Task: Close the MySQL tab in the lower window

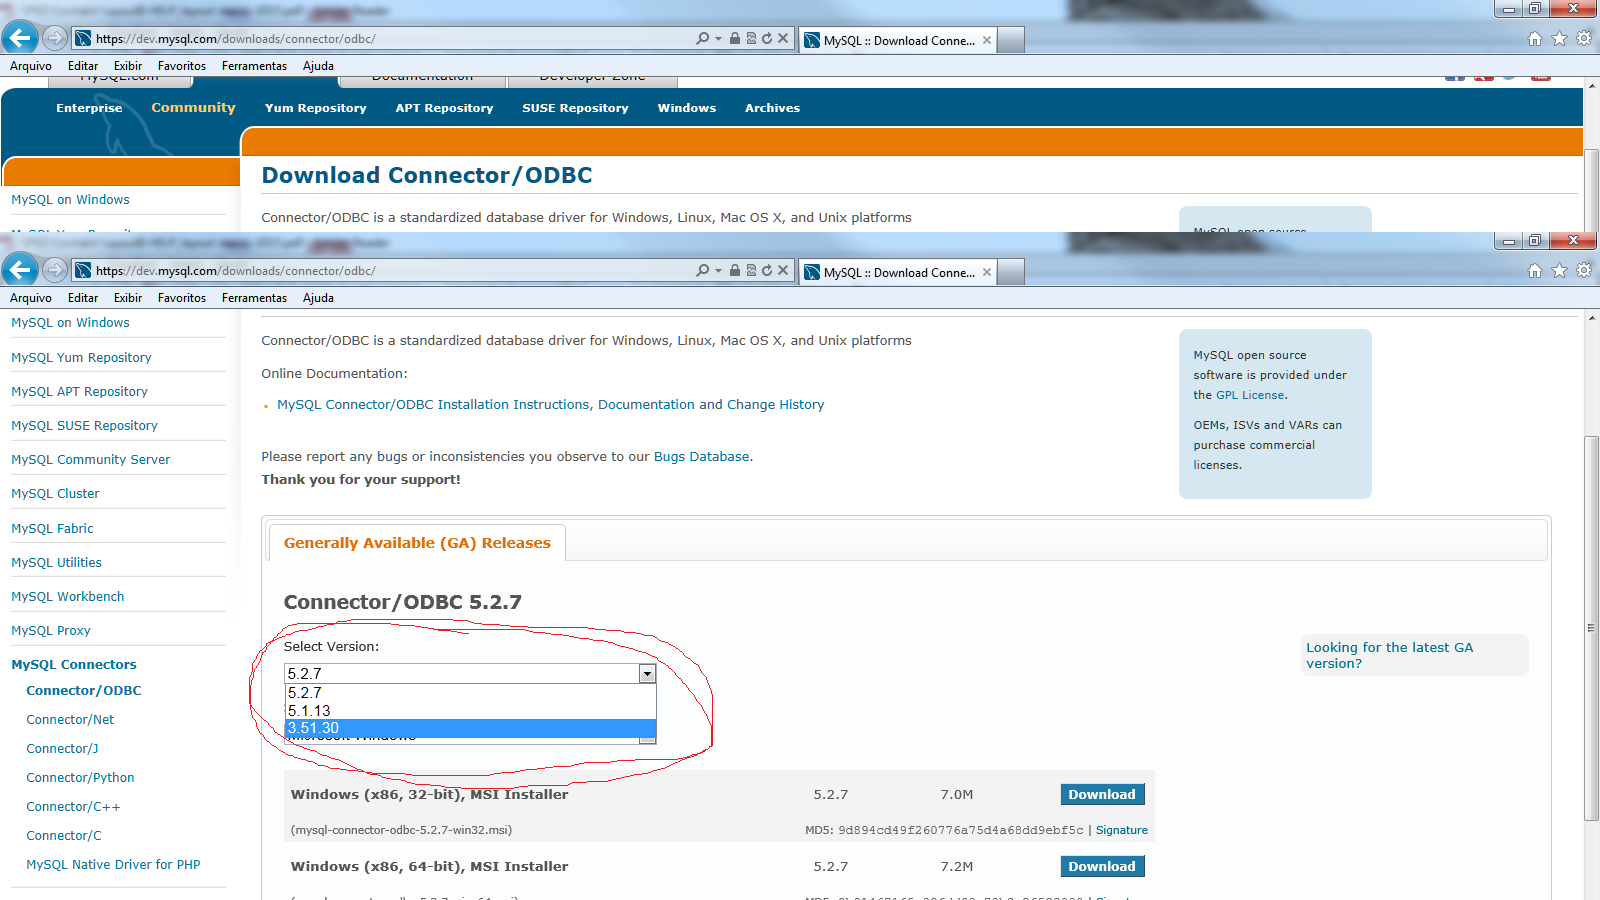Action: [987, 272]
